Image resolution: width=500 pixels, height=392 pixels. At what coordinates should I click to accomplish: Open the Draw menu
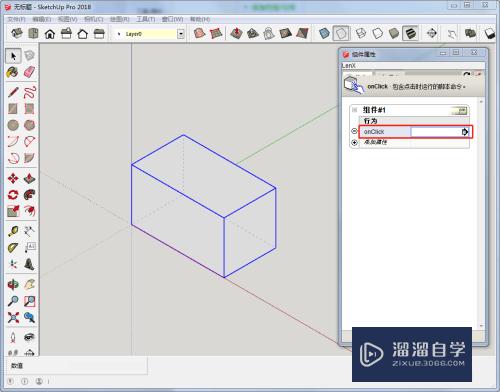(119, 19)
